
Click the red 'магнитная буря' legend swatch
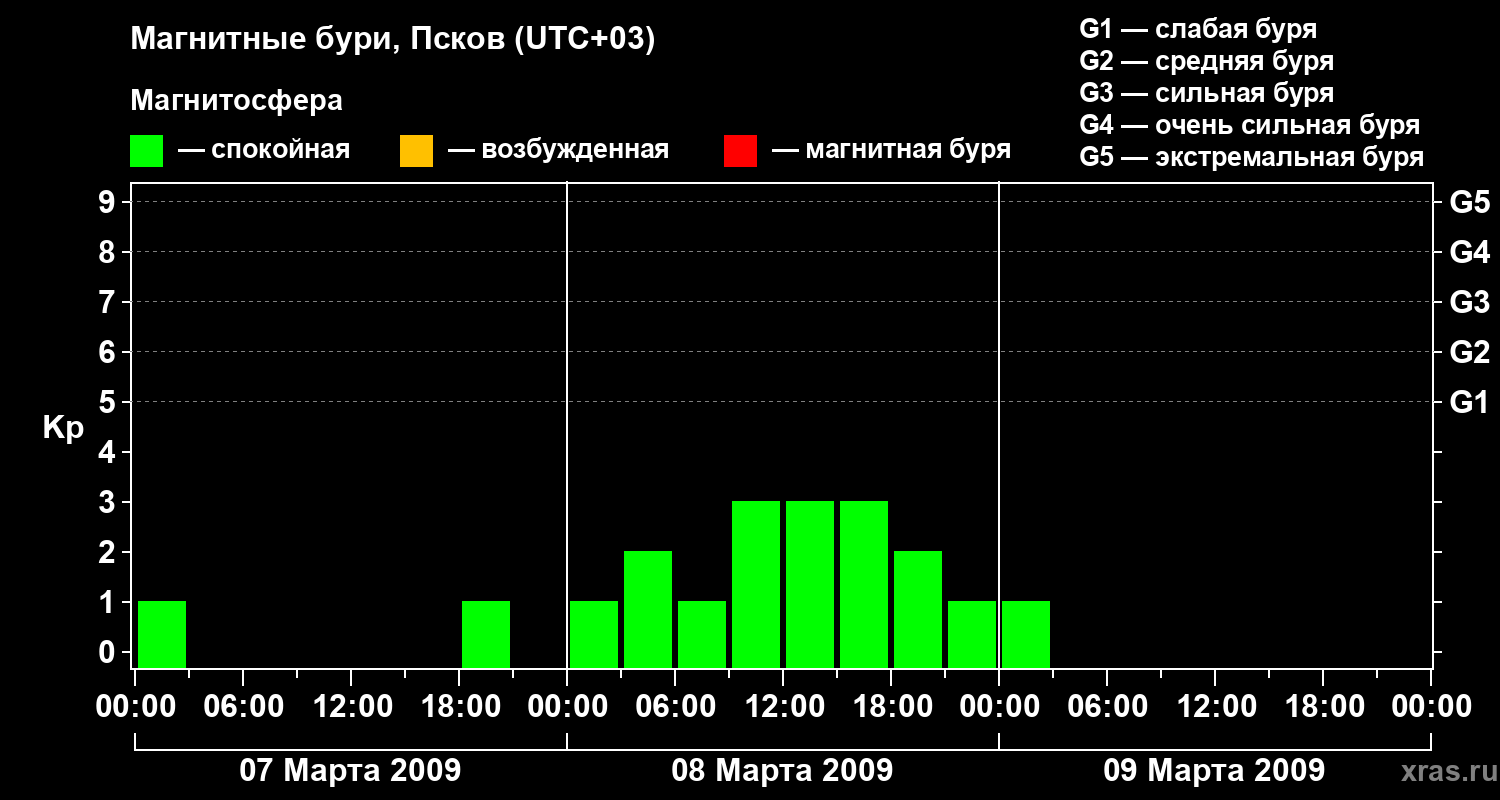(x=740, y=151)
